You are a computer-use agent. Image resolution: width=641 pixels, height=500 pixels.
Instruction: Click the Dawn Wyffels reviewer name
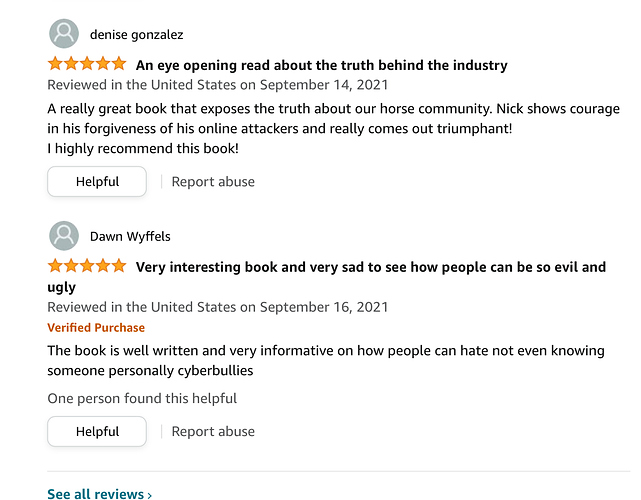pyautogui.click(x=130, y=236)
